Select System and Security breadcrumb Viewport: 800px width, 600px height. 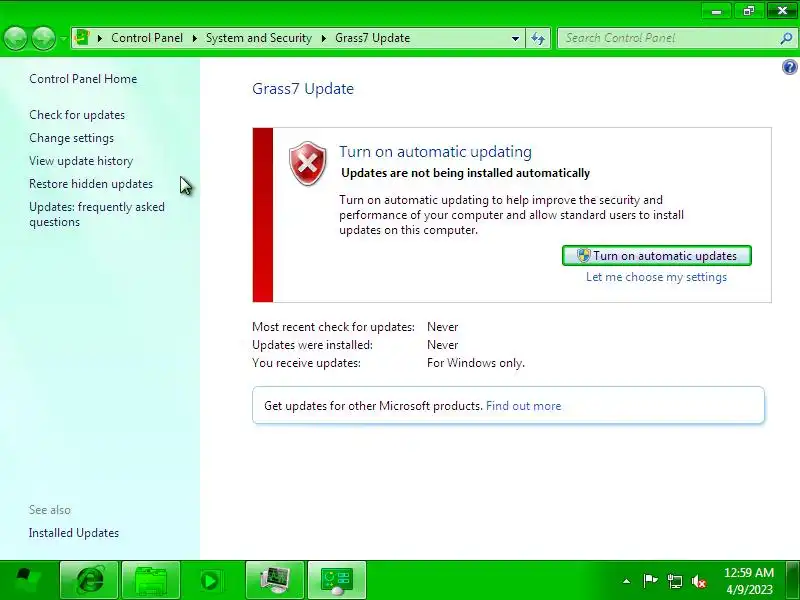tap(259, 38)
